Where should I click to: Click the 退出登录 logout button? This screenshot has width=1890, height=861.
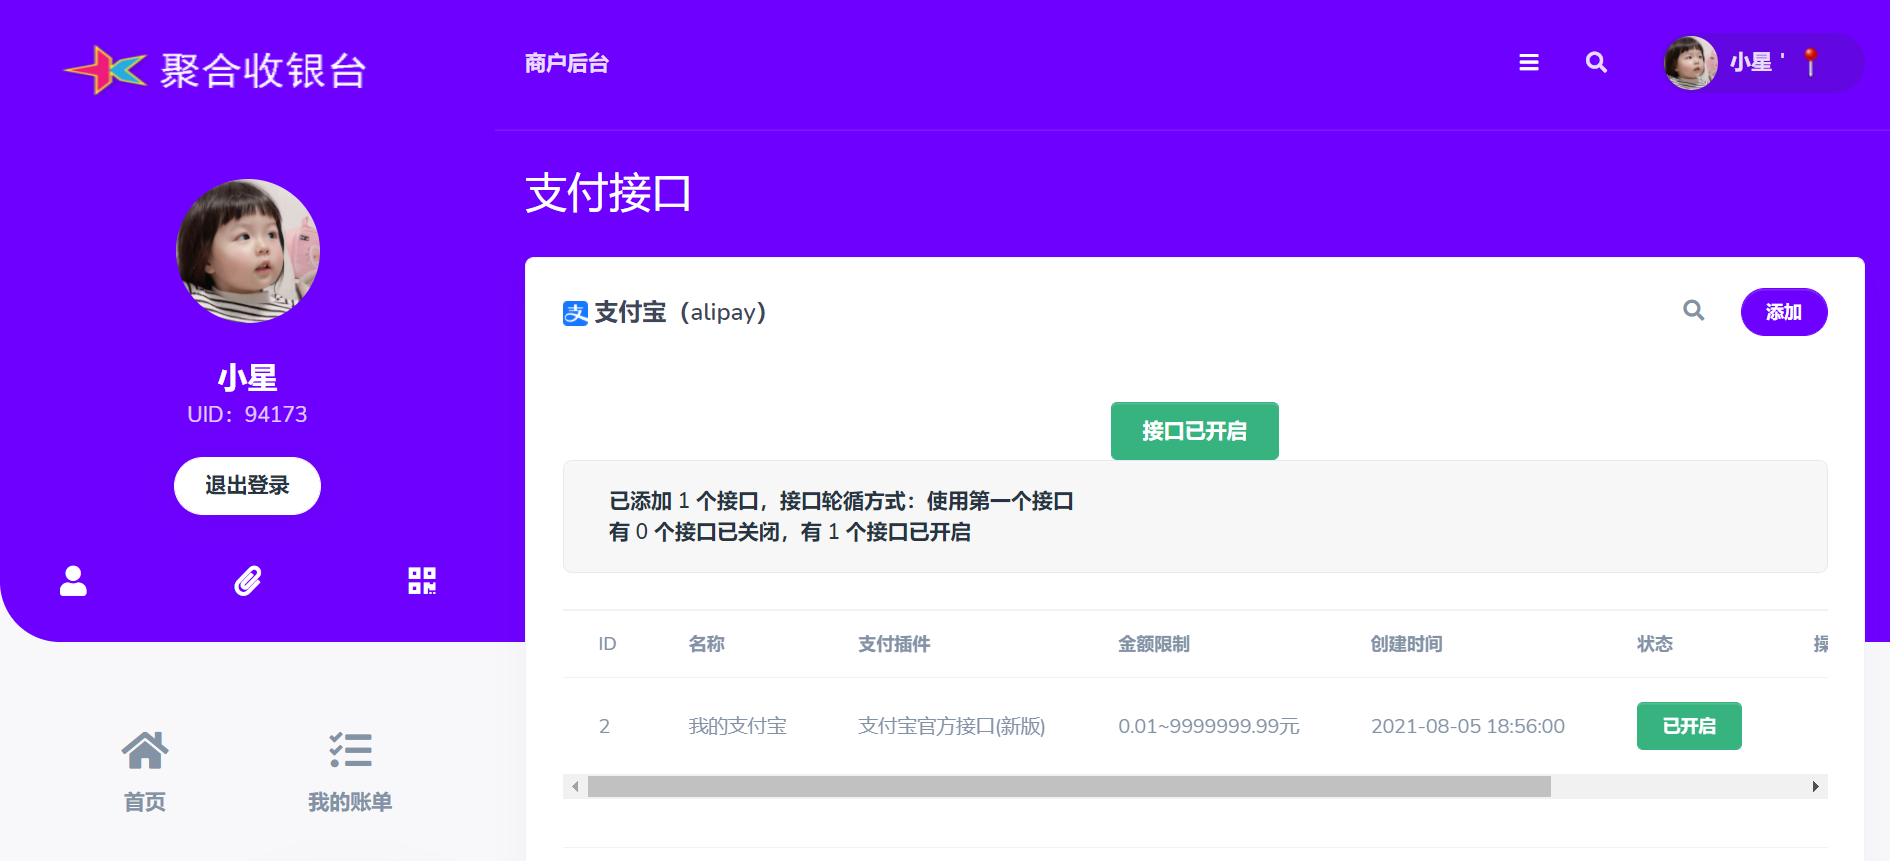tap(247, 486)
